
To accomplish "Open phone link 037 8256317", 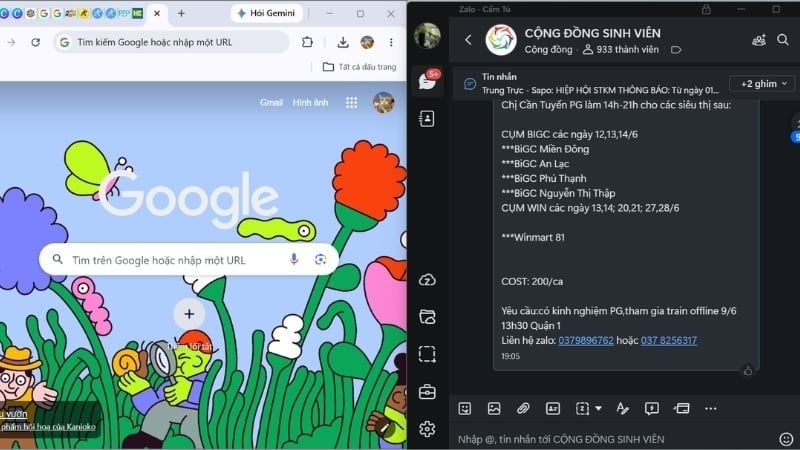I will click(669, 340).
